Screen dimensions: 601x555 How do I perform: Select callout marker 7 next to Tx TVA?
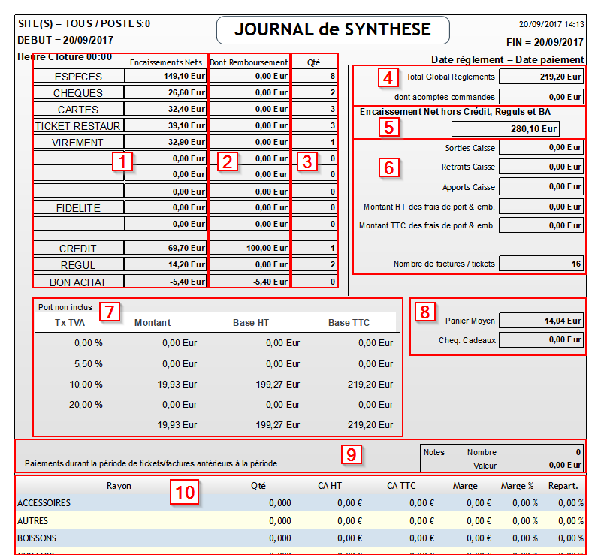pyautogui.click(x=109, y=311)
